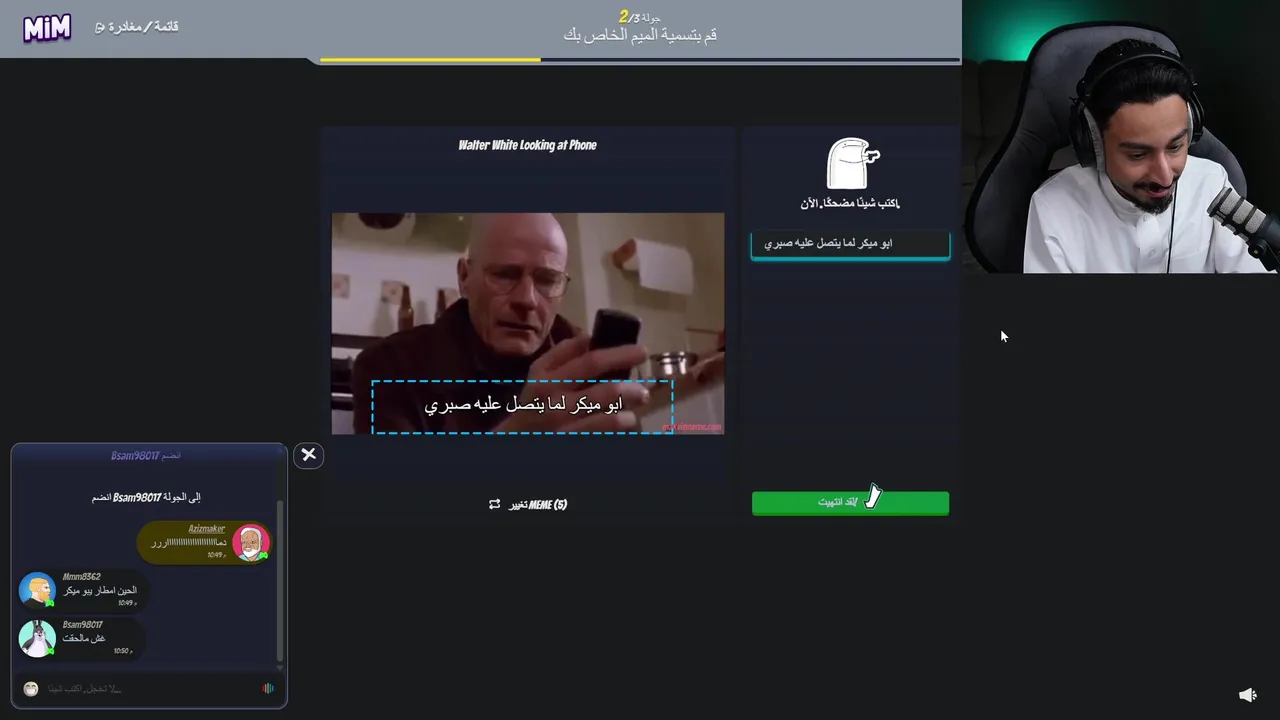Click the message غش مالحقت

(84, 638)
